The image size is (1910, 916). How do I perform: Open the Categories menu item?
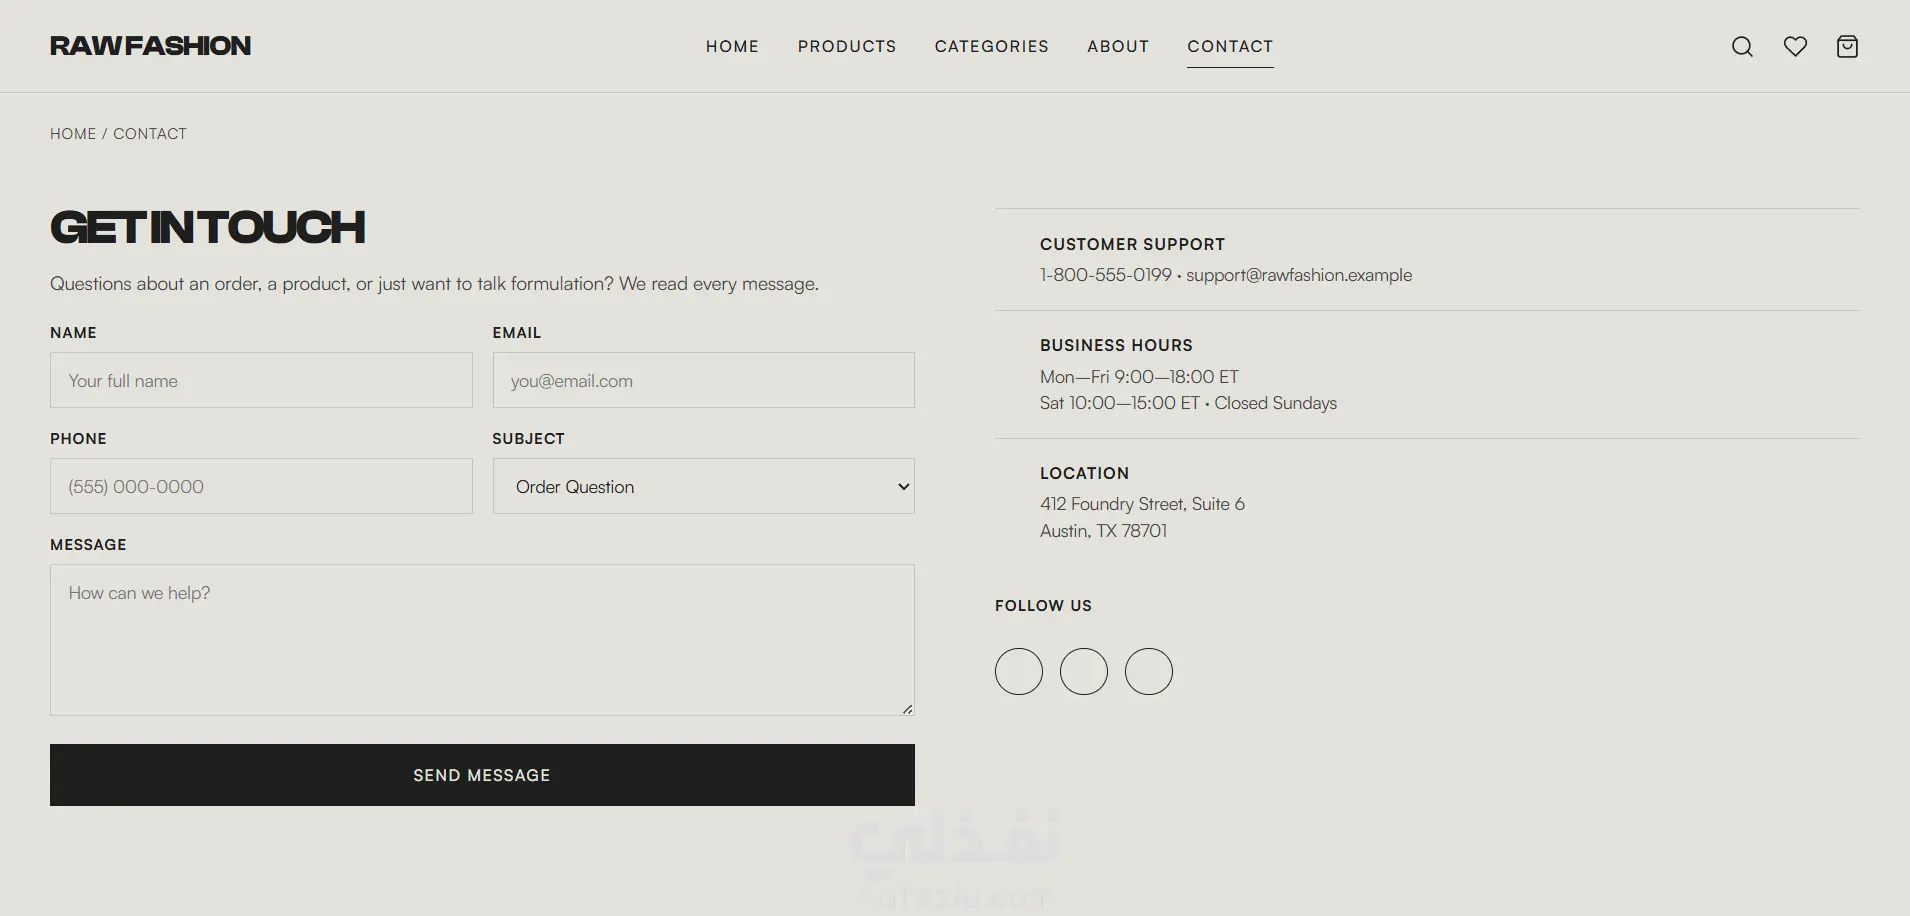point(992,46)
